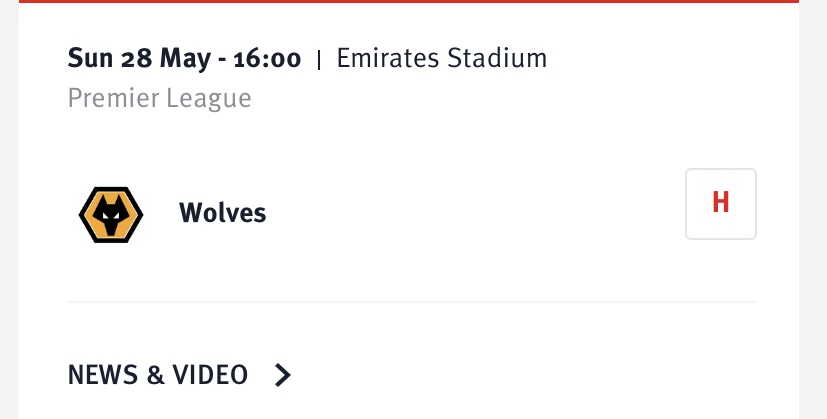Select the Wolves team name
Viewport: 827px width, 419px height.
(223, 213)
